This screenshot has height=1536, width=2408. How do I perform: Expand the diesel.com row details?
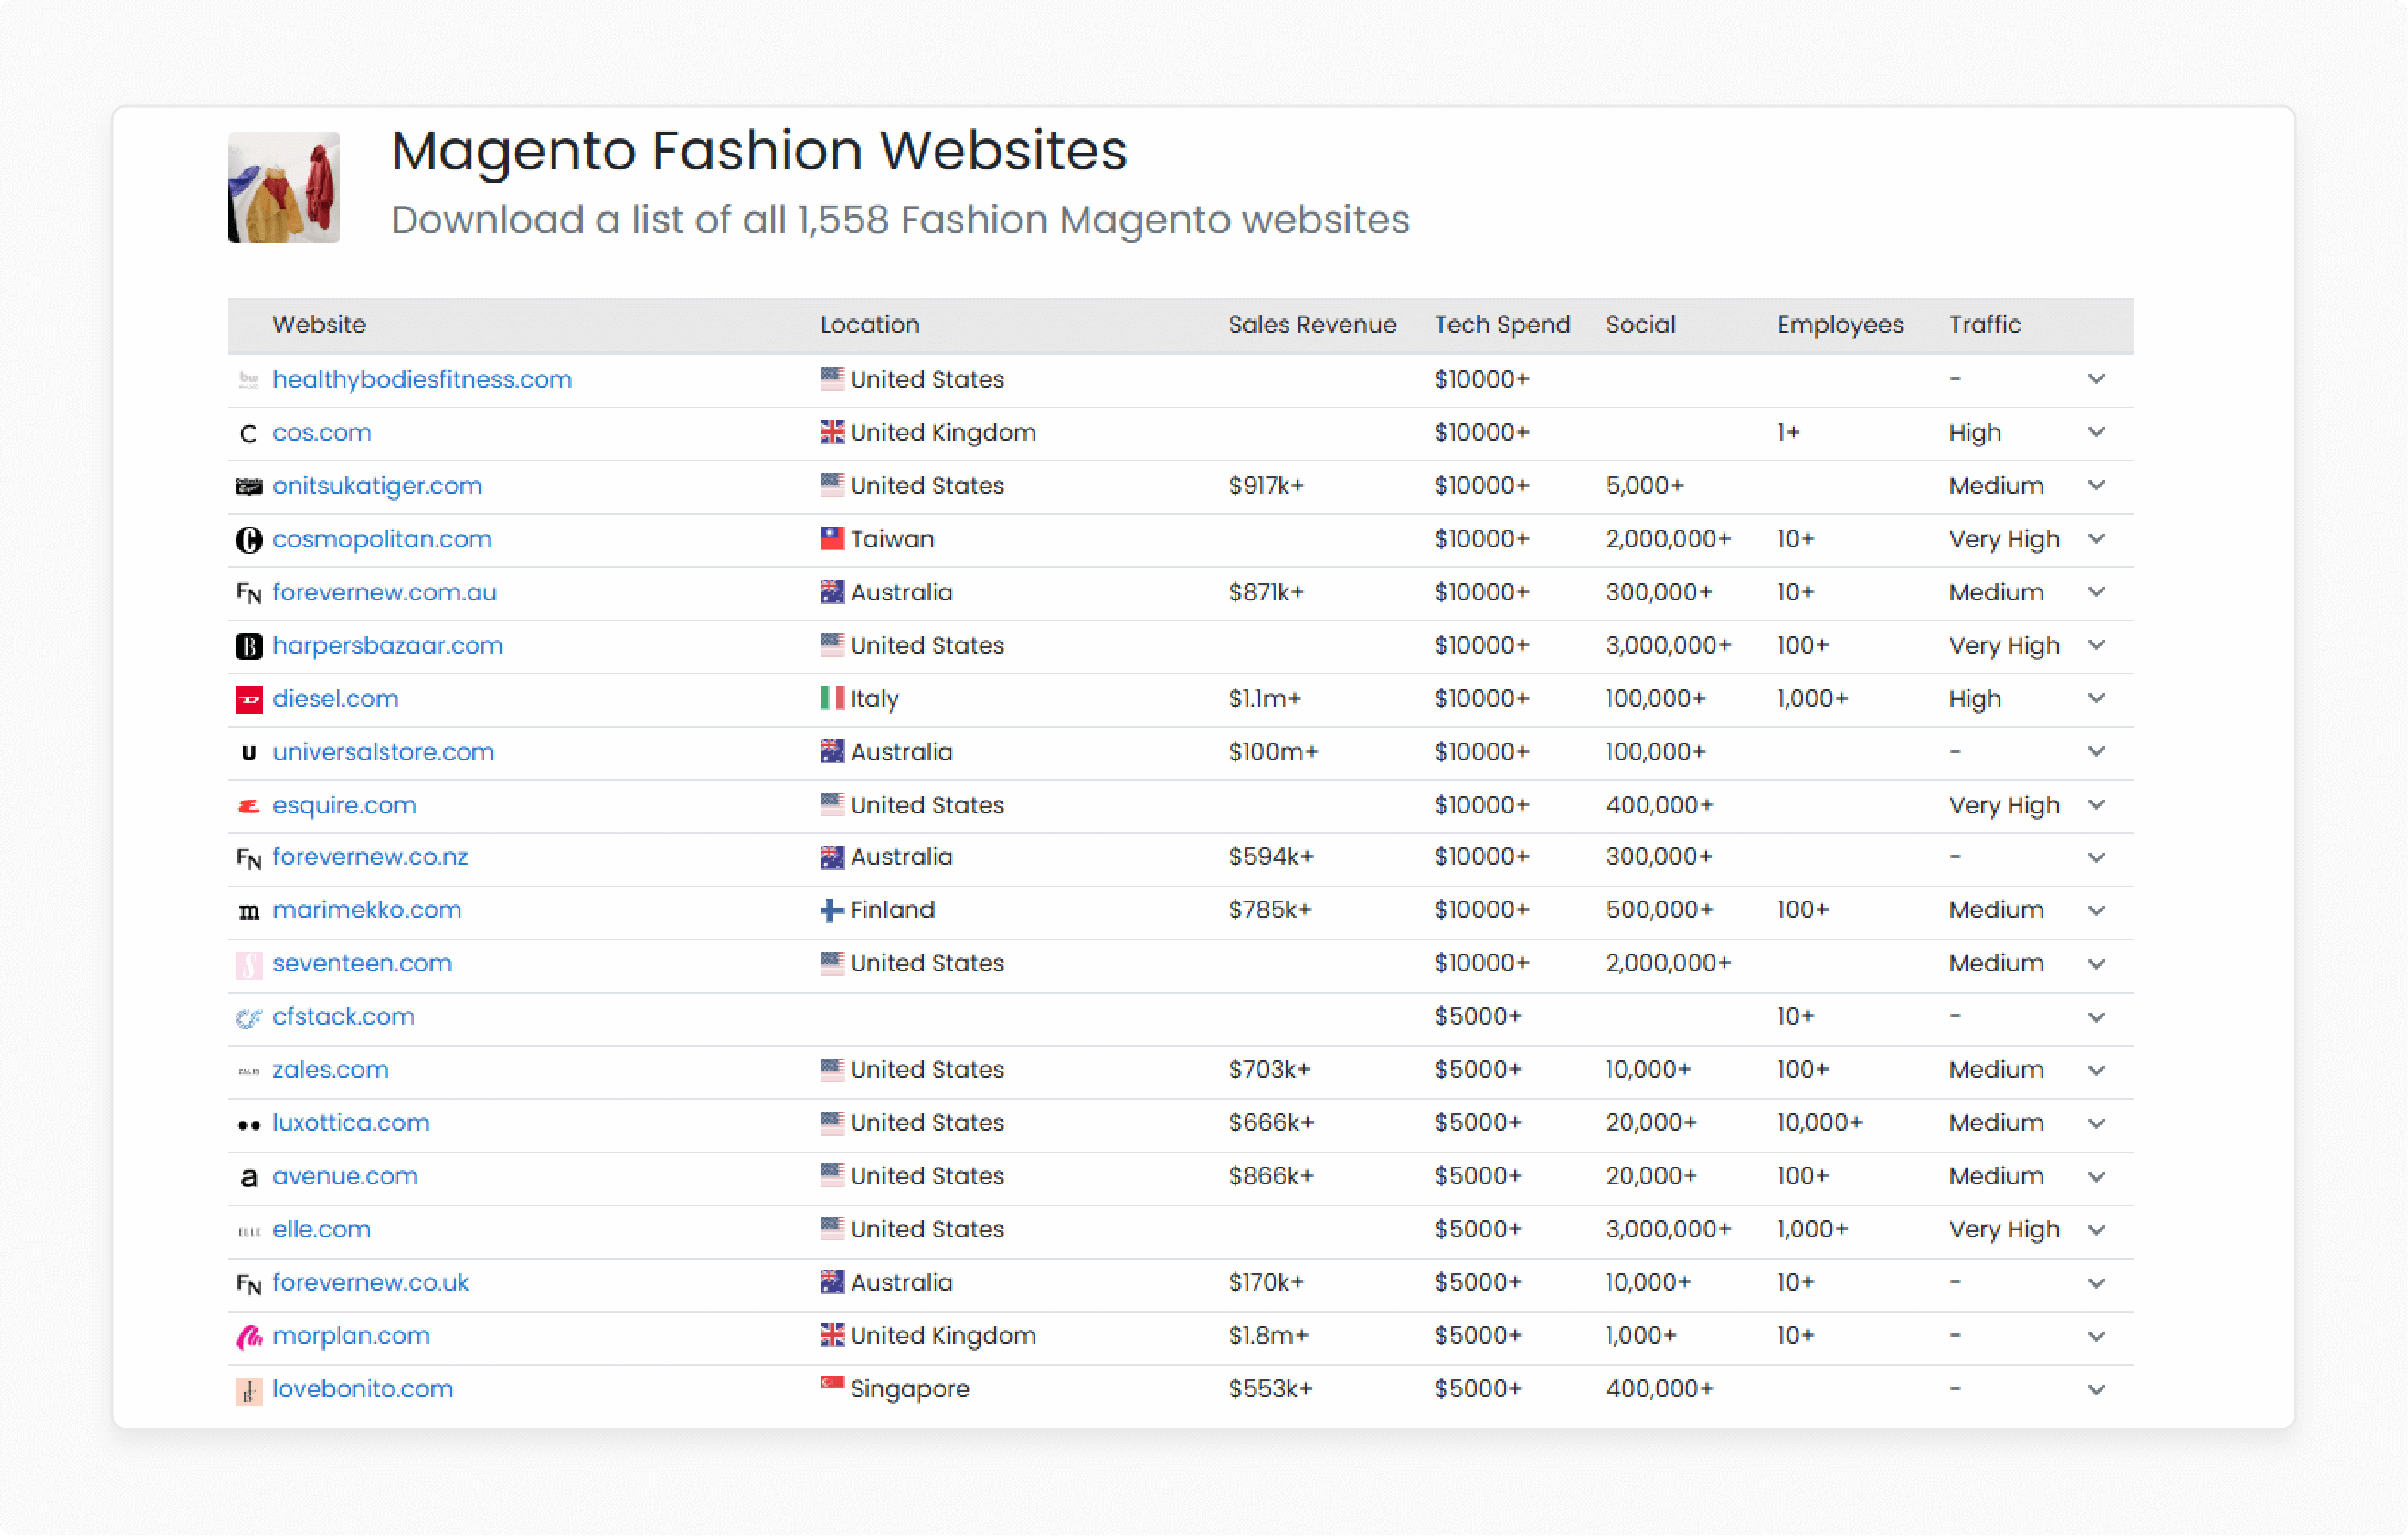[x=2096, y=698]
